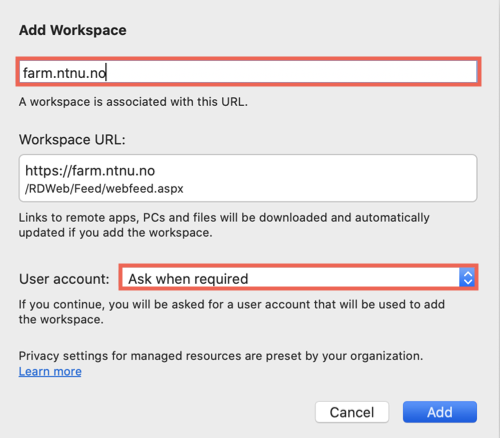
Task: Click the Add button
Action: point(440,412)
